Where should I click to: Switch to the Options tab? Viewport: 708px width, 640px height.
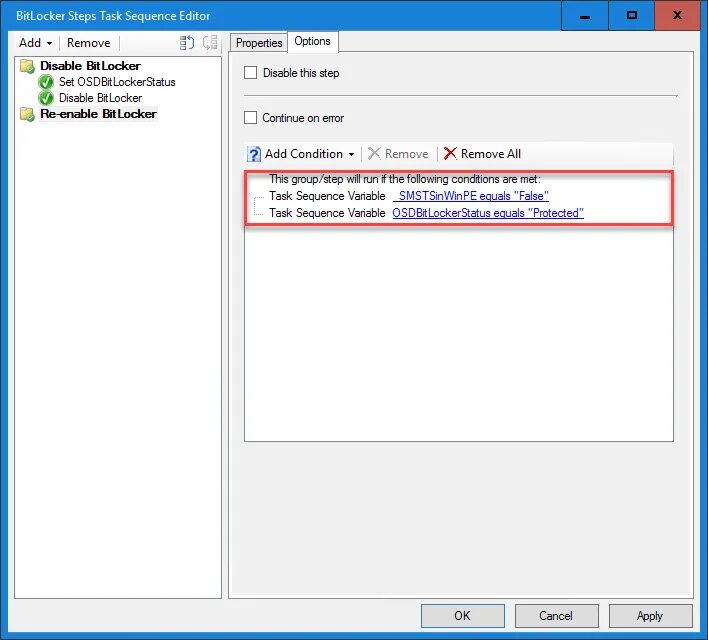click(x=312, y=41)
